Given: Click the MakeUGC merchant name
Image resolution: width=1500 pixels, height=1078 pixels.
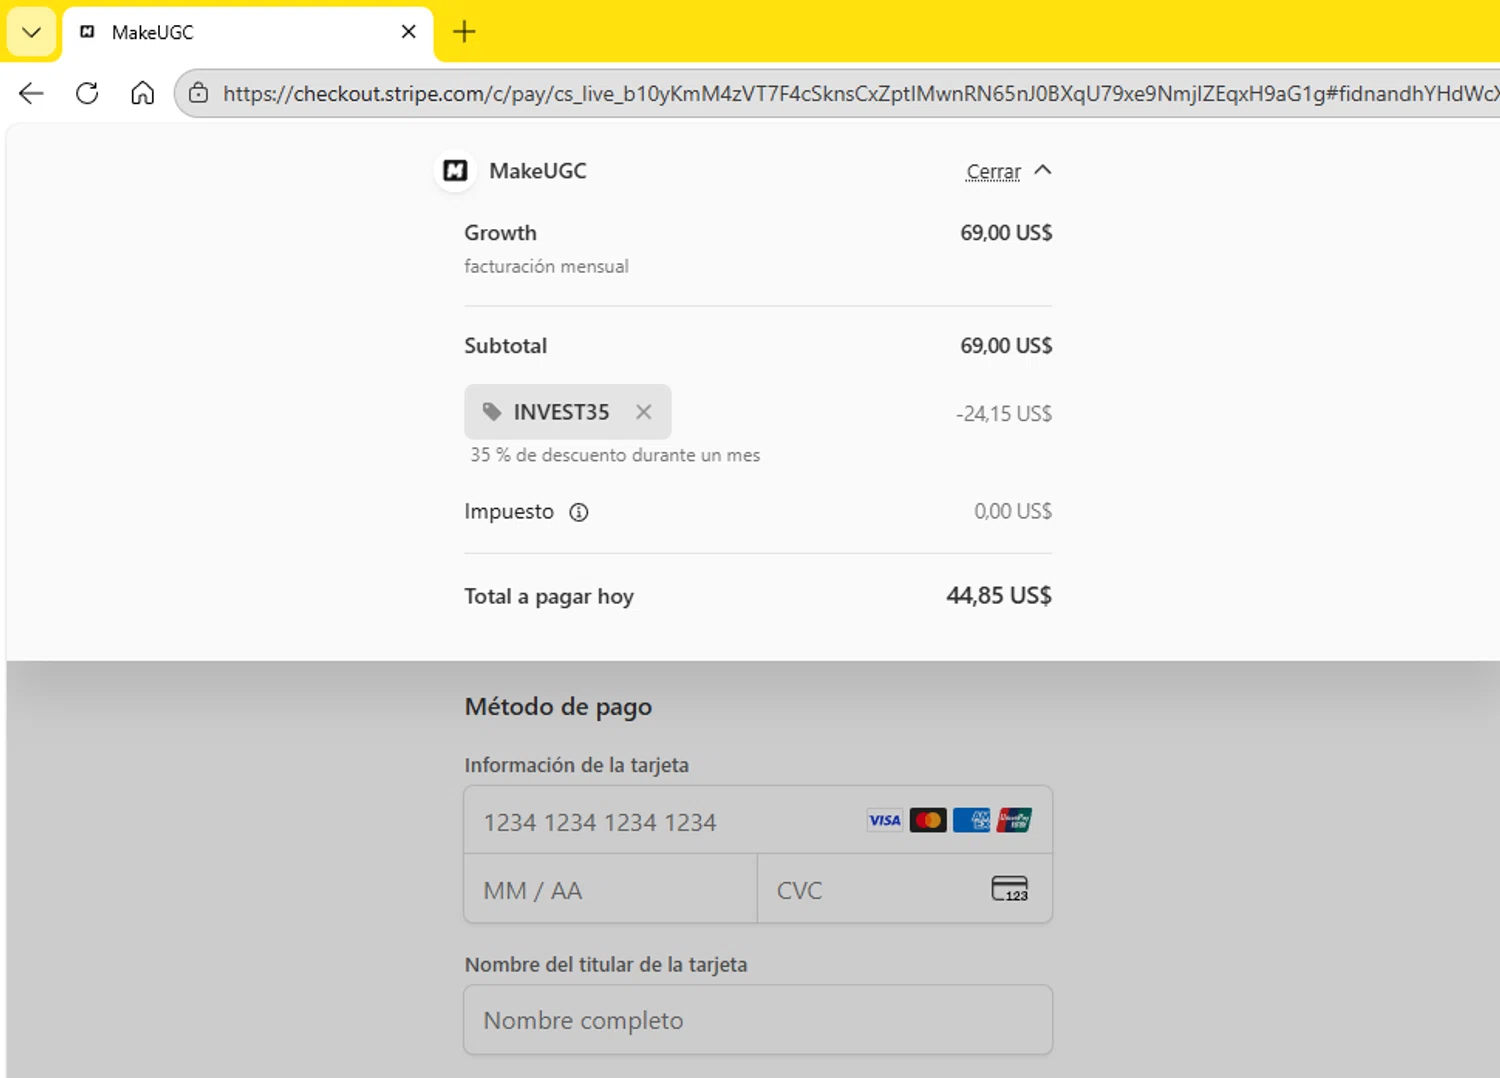Looking at the screenshot, I should 538,171.
